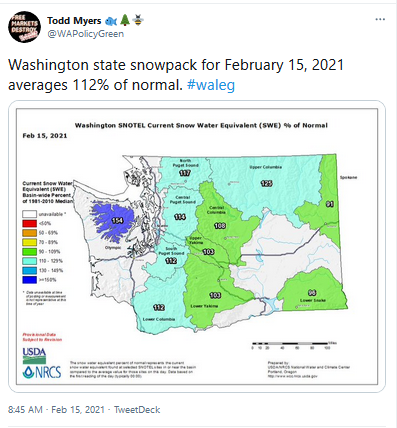Click the yellow 70-89% legend swatch
Image resolution: width=397 pixels, height=428 pixels.
(x=29, y=242)
